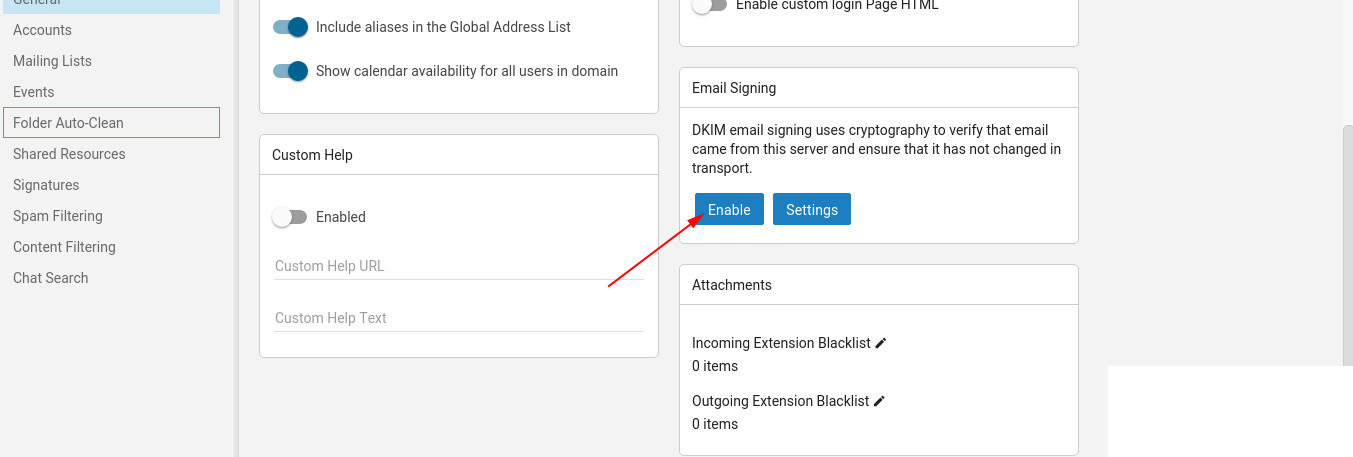
Task: Open Folder Auto-Clean settings
Action: 68,123
